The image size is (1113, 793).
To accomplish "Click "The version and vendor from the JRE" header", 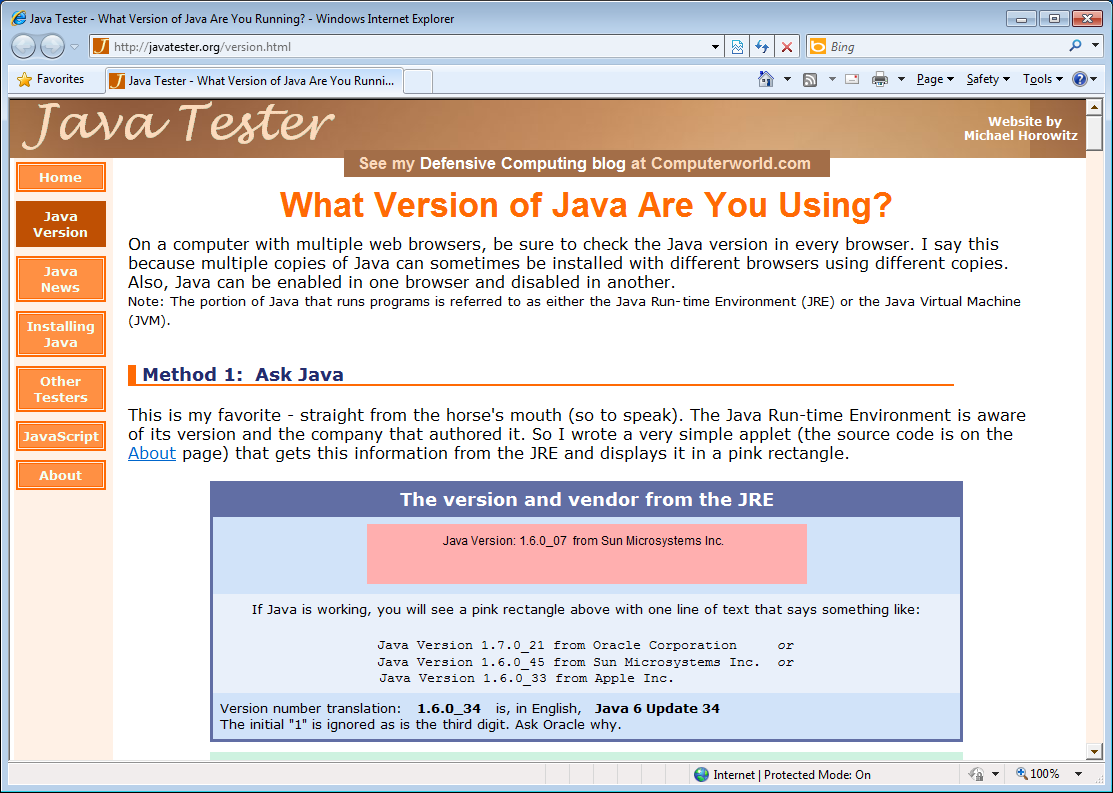I will (x=586, y=499).
